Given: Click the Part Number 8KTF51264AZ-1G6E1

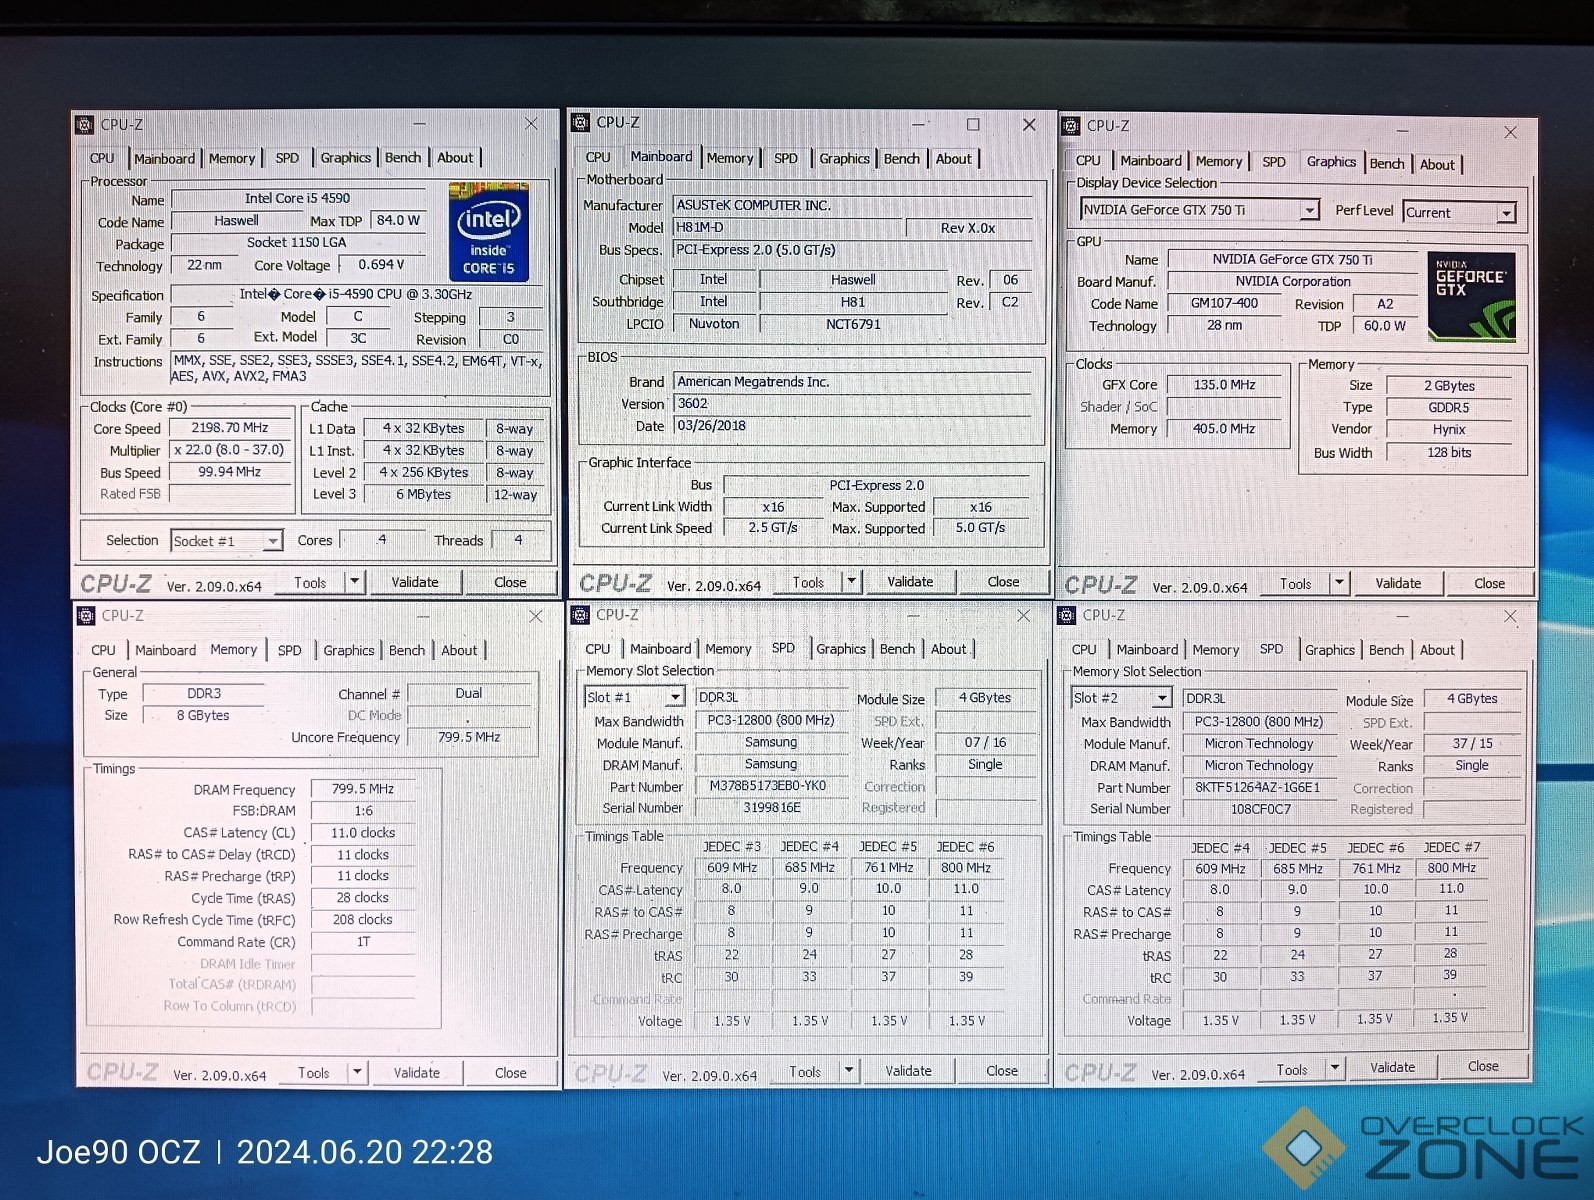Looking at the screenshot, I should click(x=1258, y=787).
